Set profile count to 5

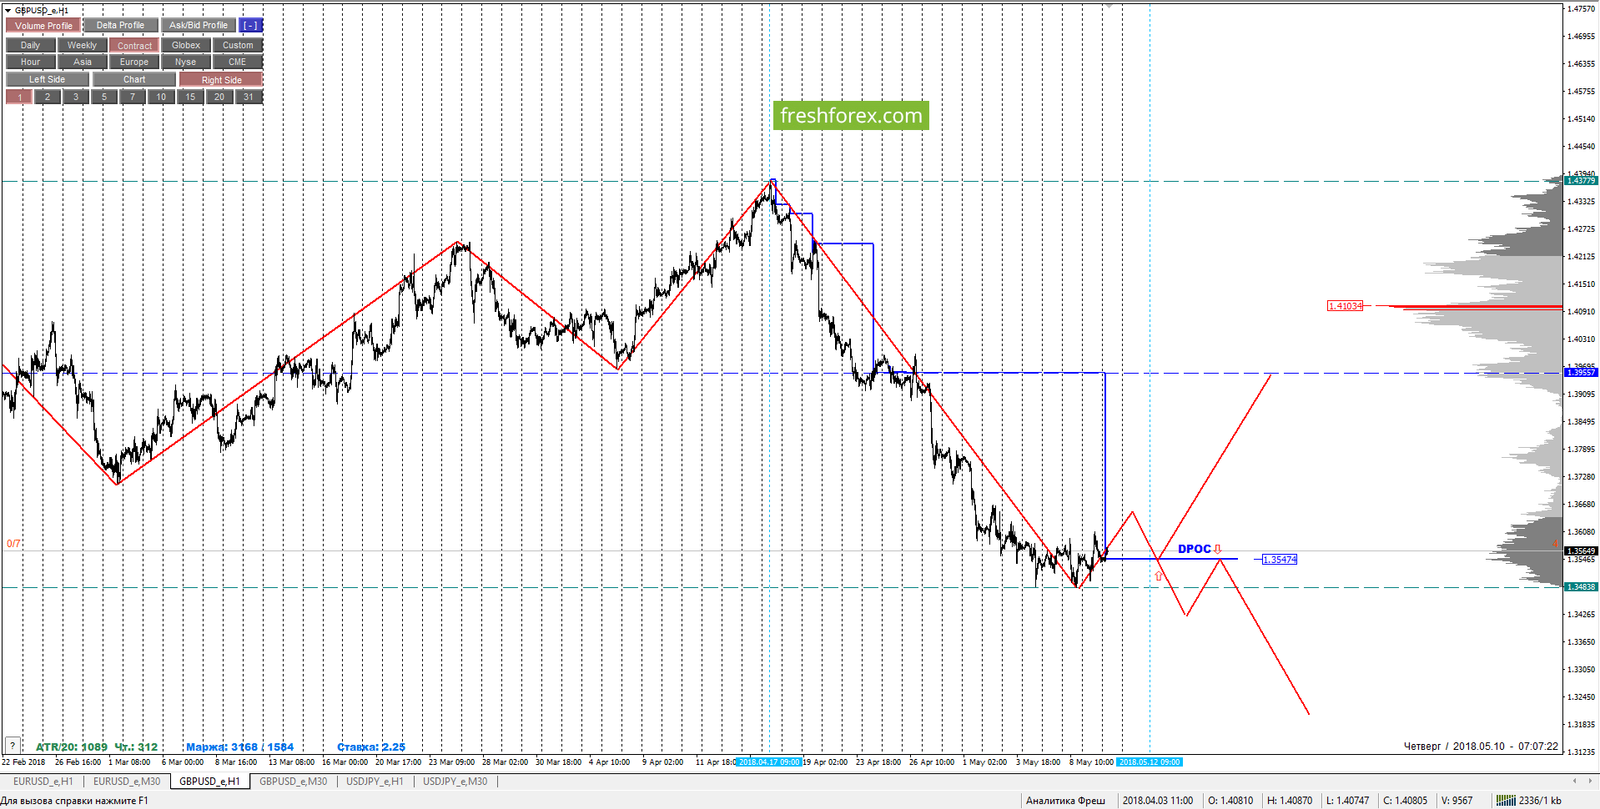click(104, 97)
